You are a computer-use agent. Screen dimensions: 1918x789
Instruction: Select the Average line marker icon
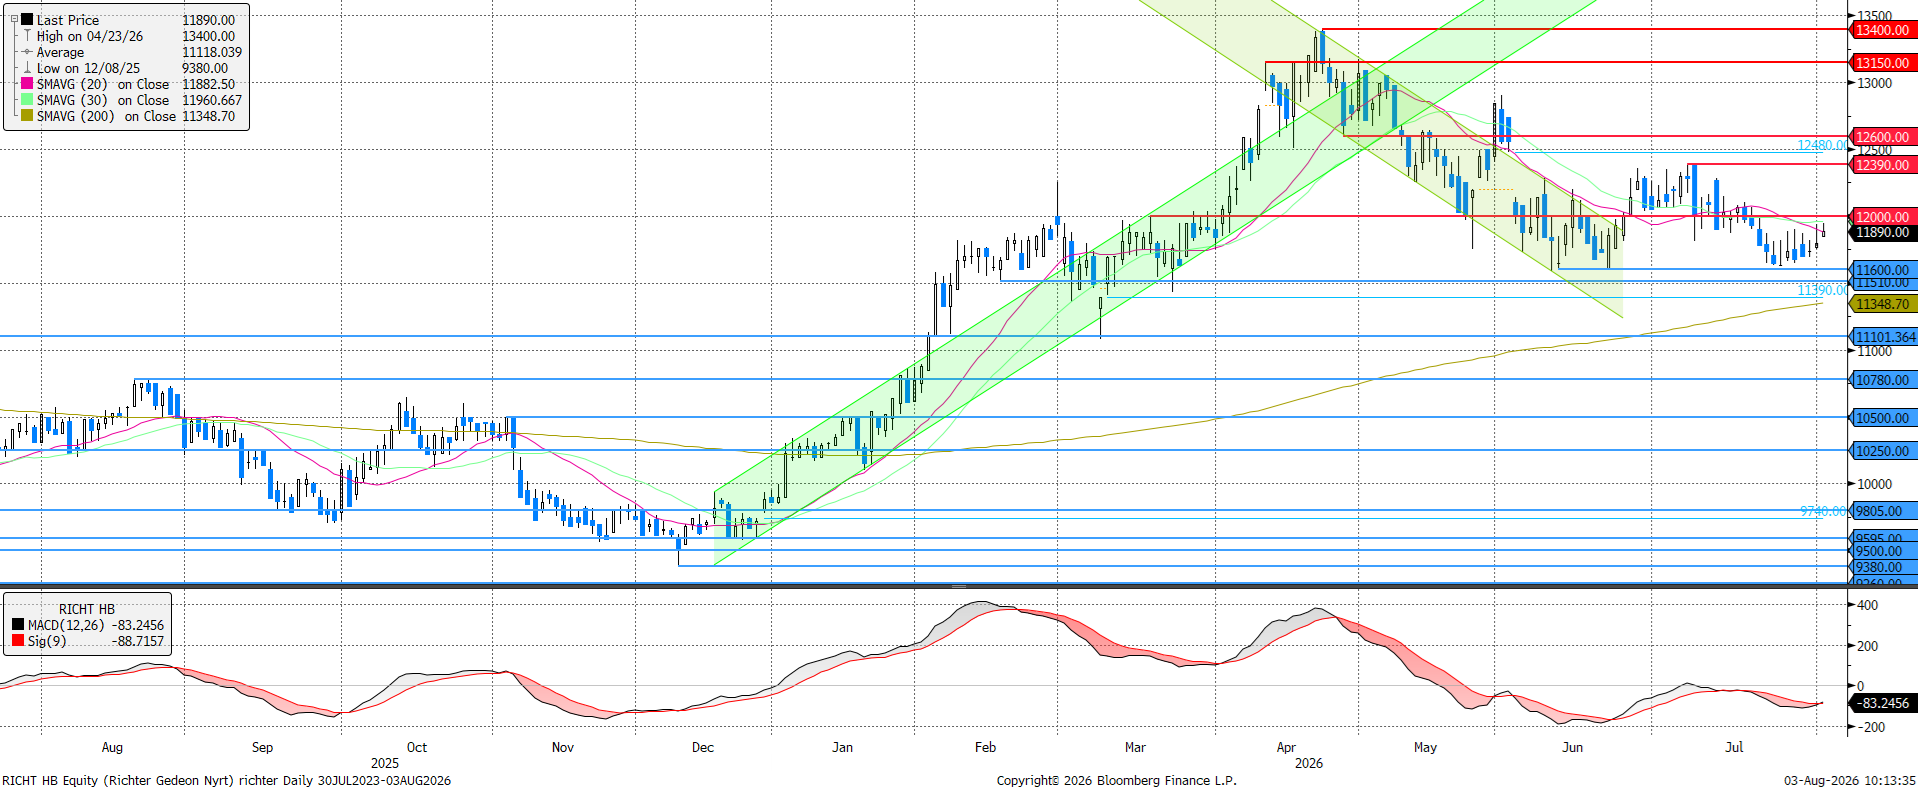[x=27, y=52]
